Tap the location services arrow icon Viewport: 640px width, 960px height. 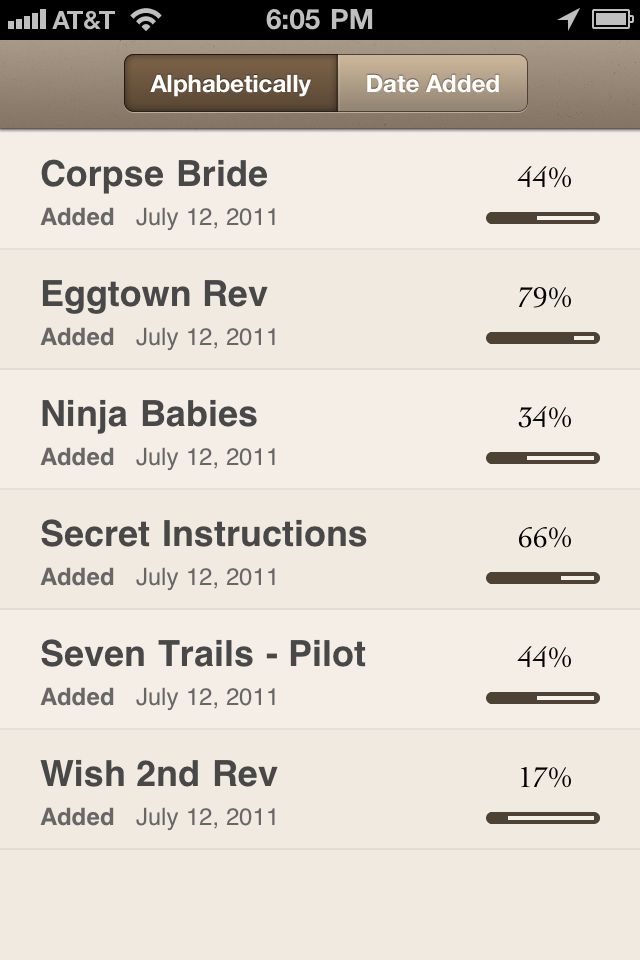[568, 19]
